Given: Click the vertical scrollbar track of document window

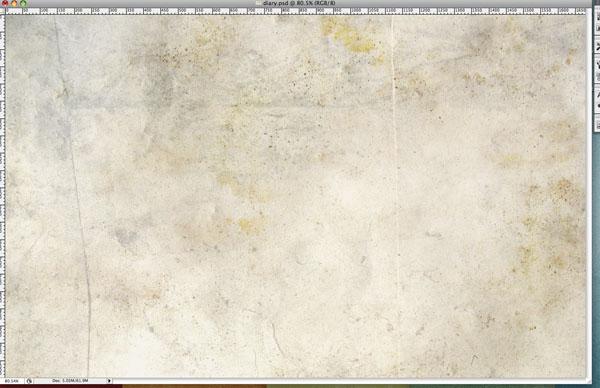Looking at the screenshot, I should pyautogui.click(x=589, y=196).
